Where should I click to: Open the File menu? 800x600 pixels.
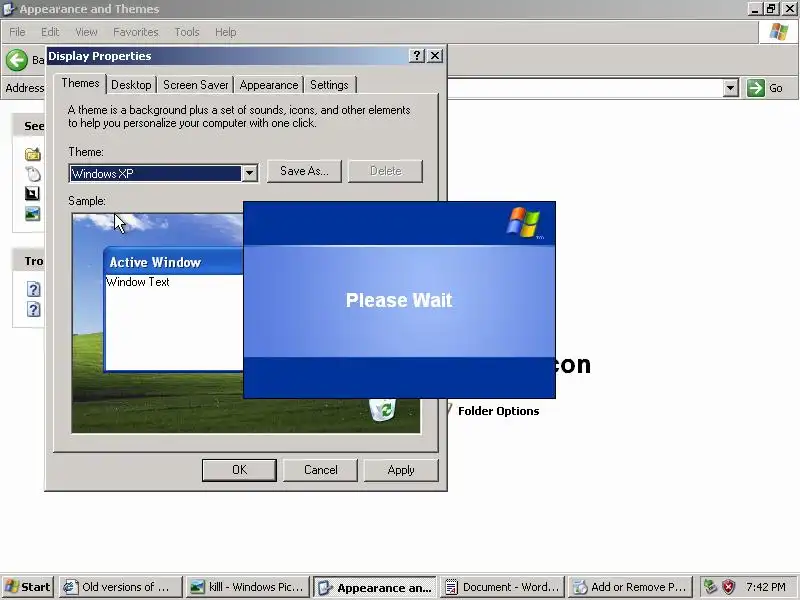17,32
